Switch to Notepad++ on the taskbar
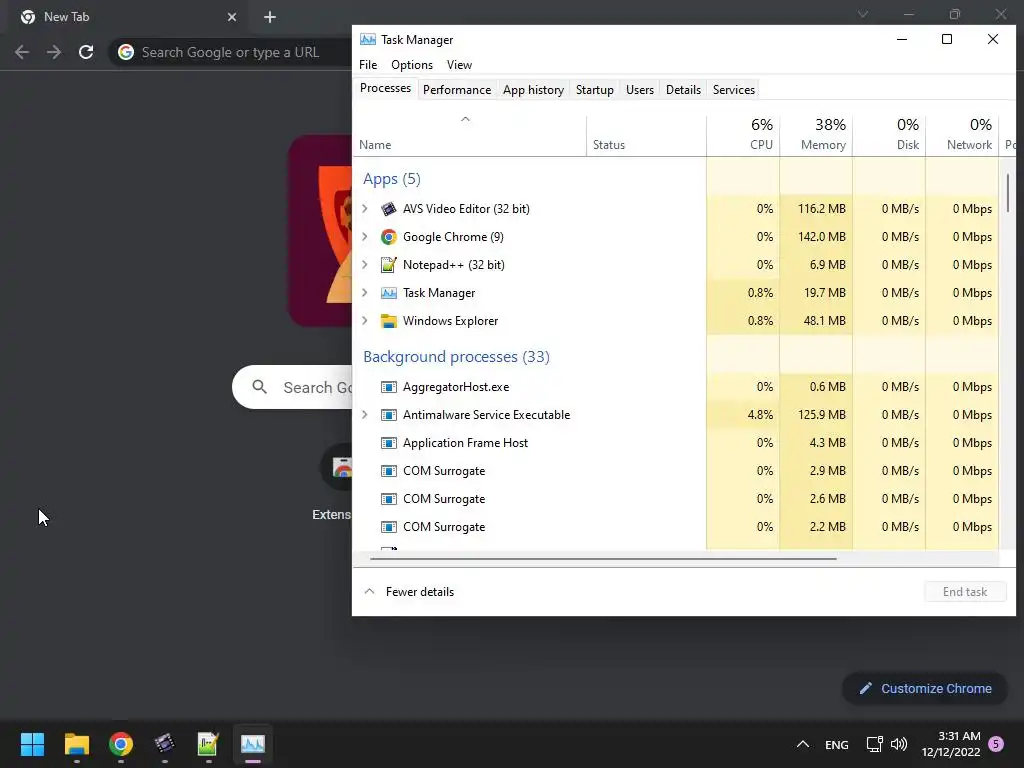This screenshot has width=1024, height=768. (208, 744)
